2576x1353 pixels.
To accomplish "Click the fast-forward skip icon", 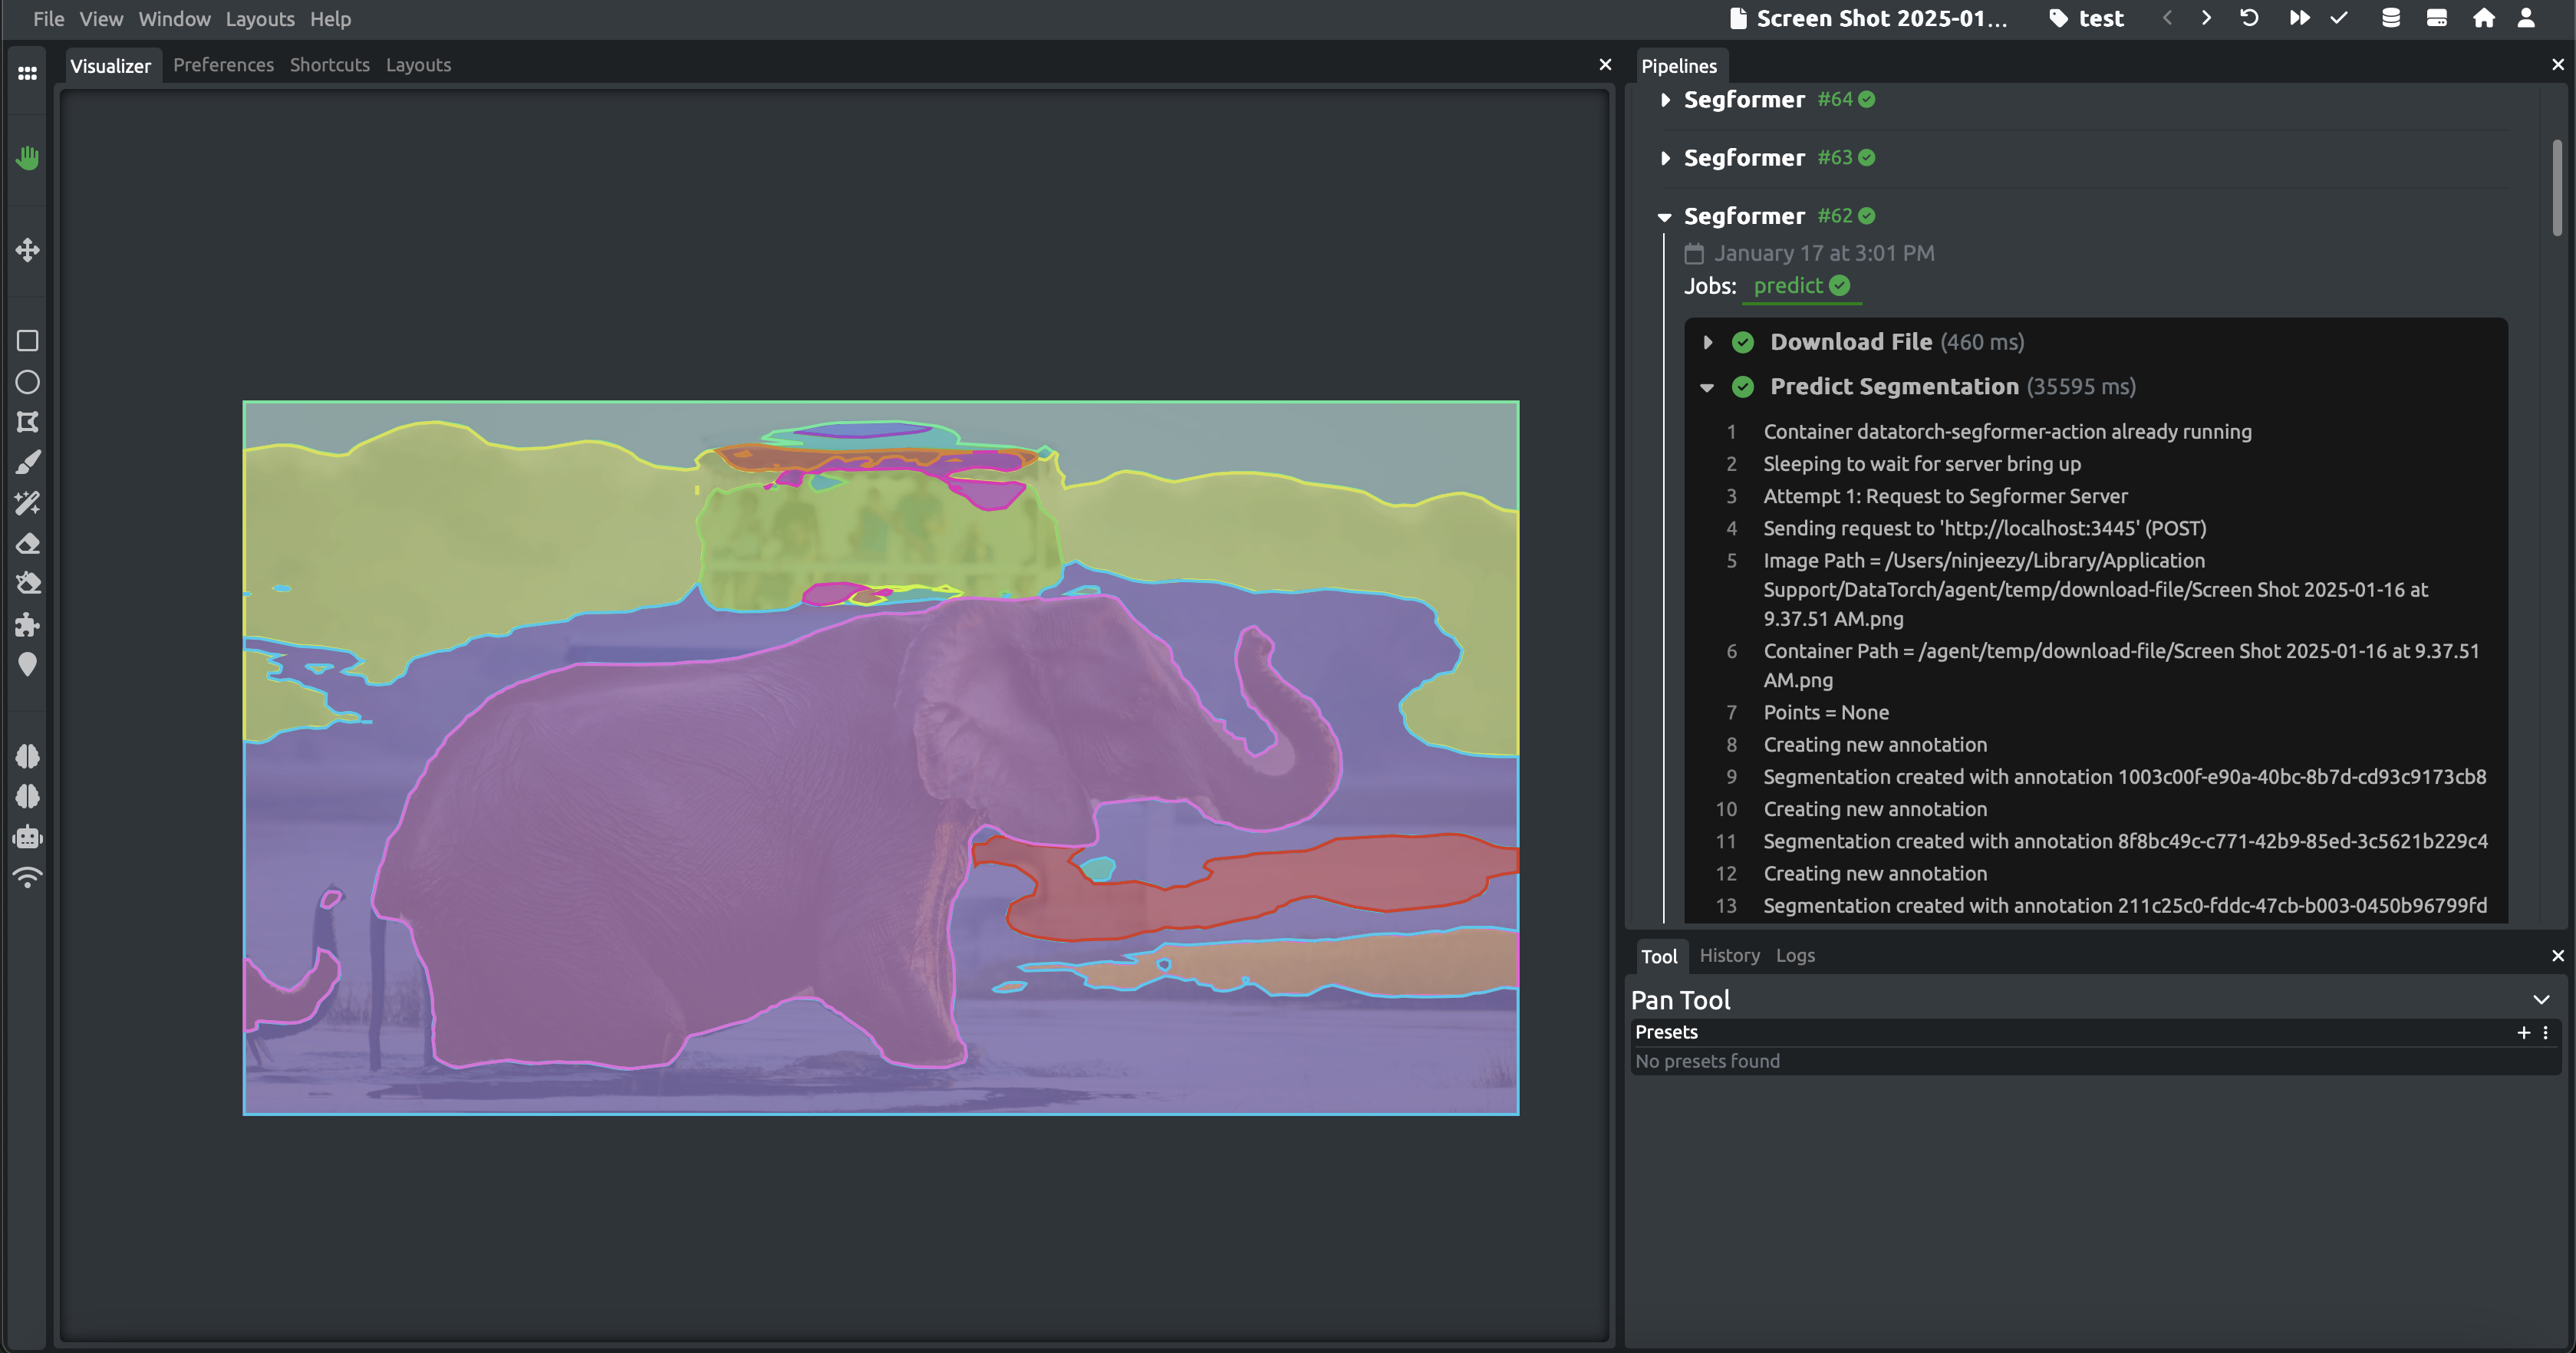I will 2299,18.
